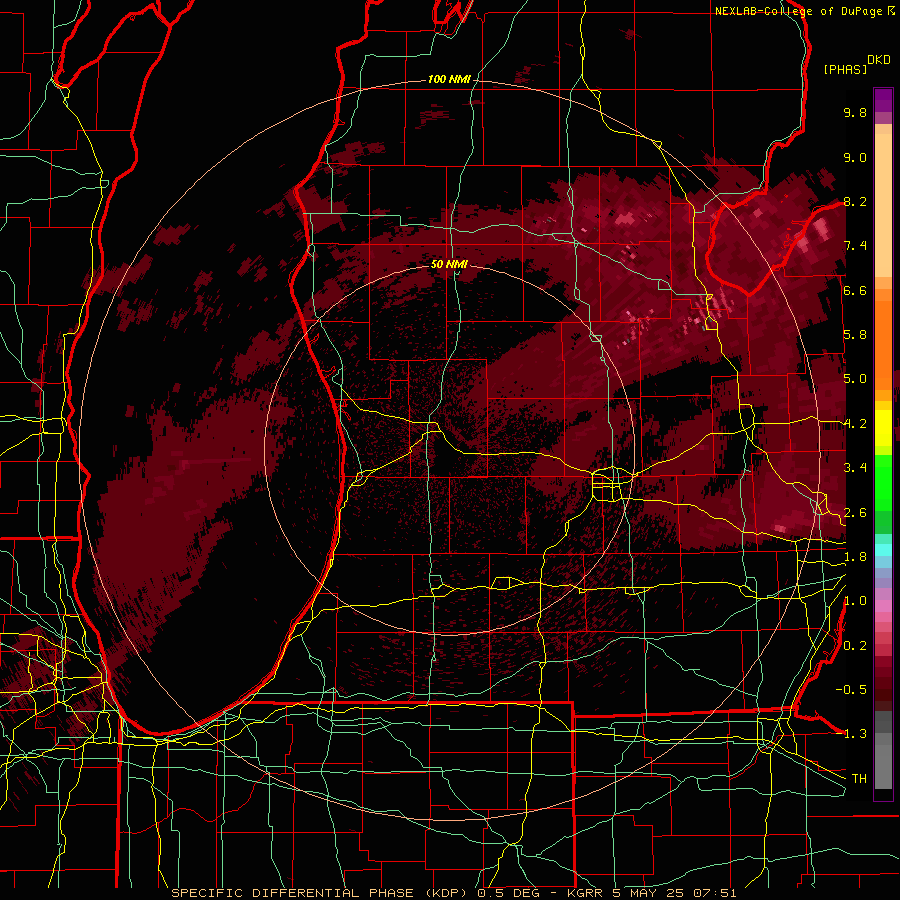Screen dimensions: 900x900
Task: Click the -0.5 value on the color scale
Action: pos(851,690)
